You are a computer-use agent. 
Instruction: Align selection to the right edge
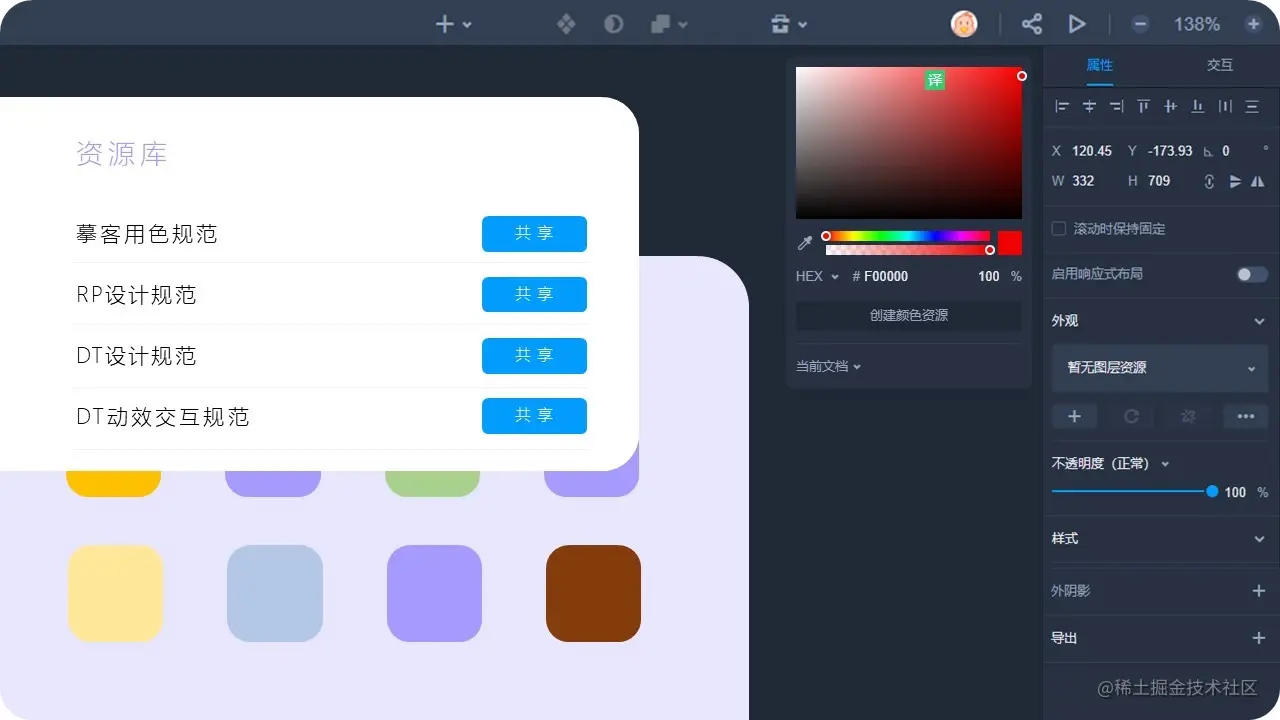coord(1116,106)
